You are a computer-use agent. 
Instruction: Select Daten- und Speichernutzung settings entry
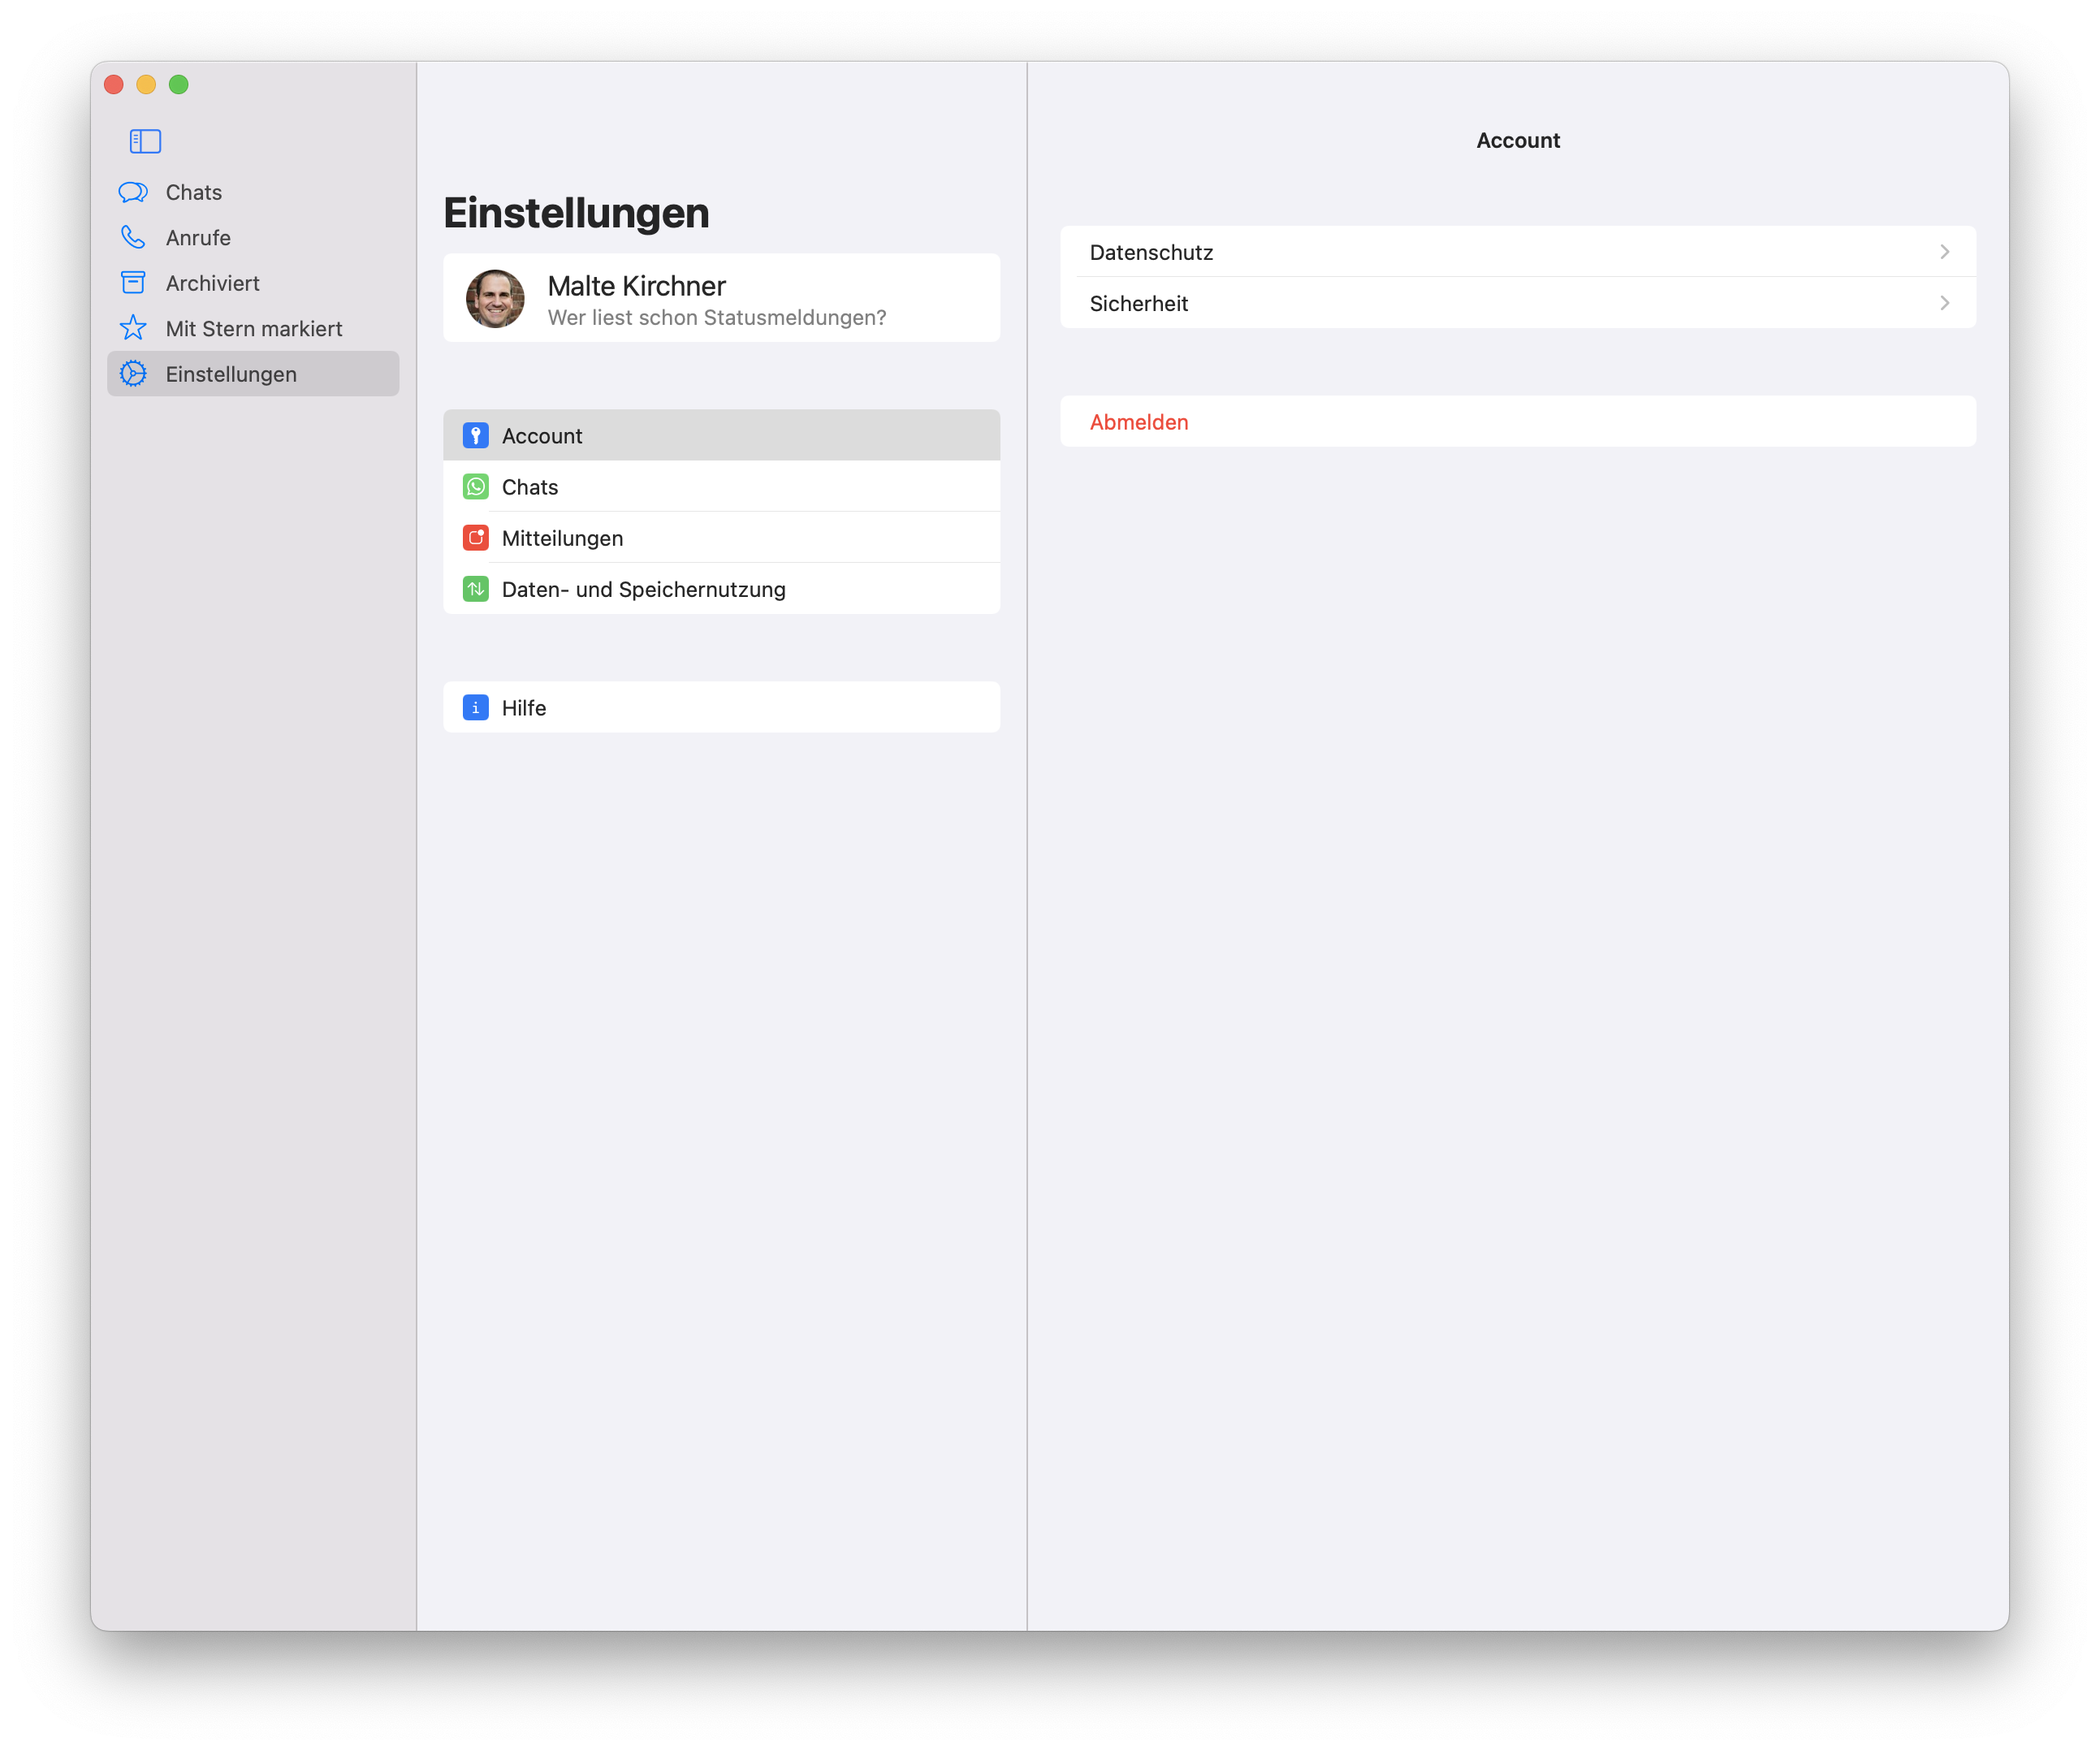coord(644,589)
